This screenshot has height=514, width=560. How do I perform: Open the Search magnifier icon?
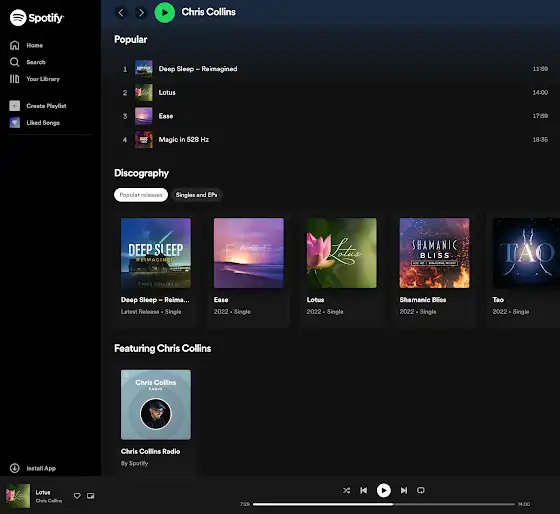15,62
